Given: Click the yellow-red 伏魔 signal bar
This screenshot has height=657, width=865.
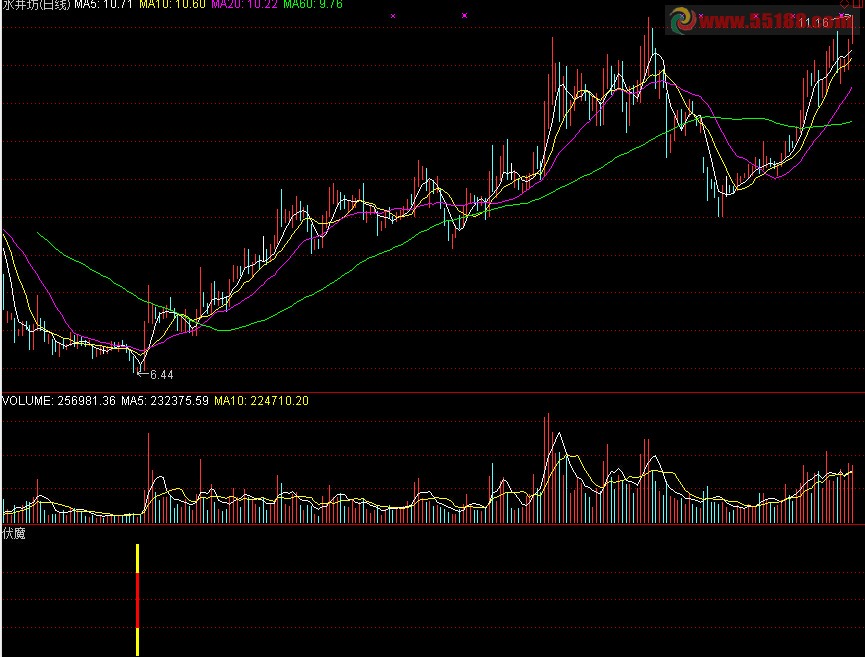Looking at the screenshot, I should pos(137,600).
